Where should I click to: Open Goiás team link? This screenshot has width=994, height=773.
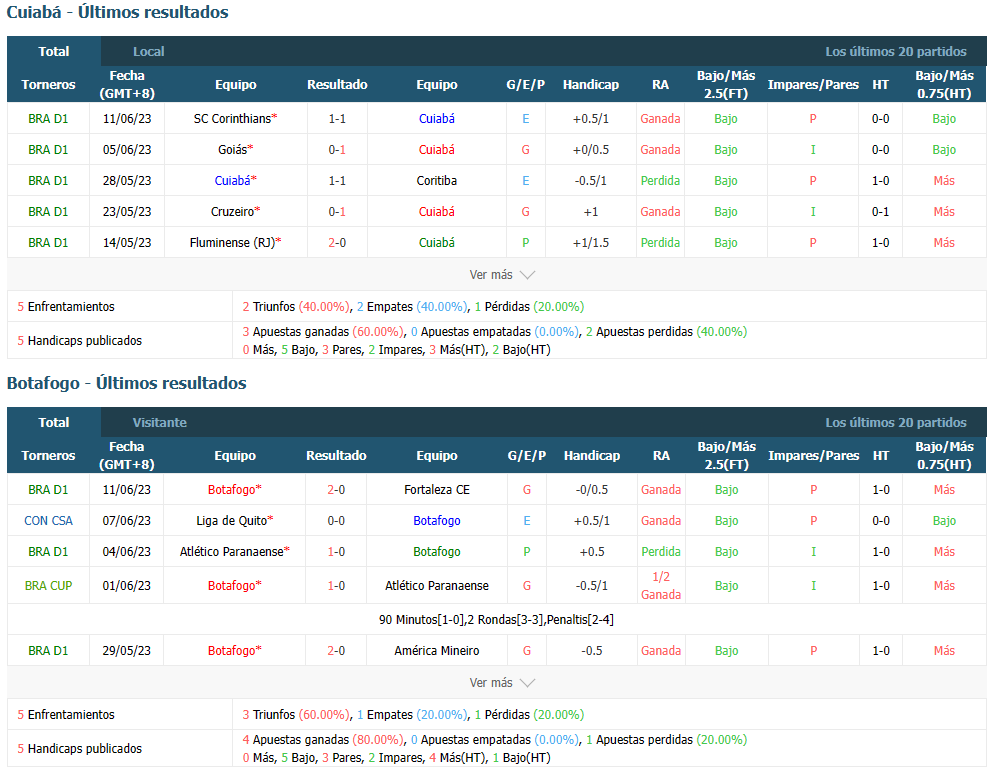(235, 150)
